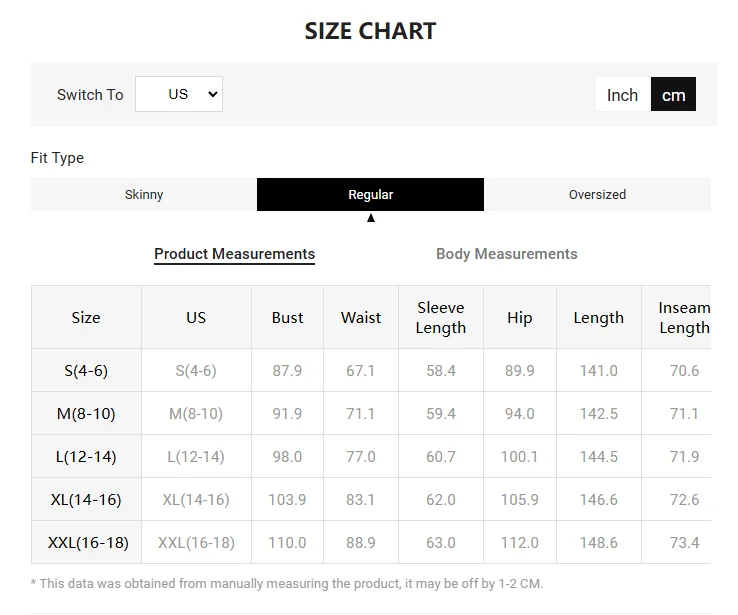Click the L(12-14) size row label
Viewport: 738px width, 615px height.
coord(86,457)
